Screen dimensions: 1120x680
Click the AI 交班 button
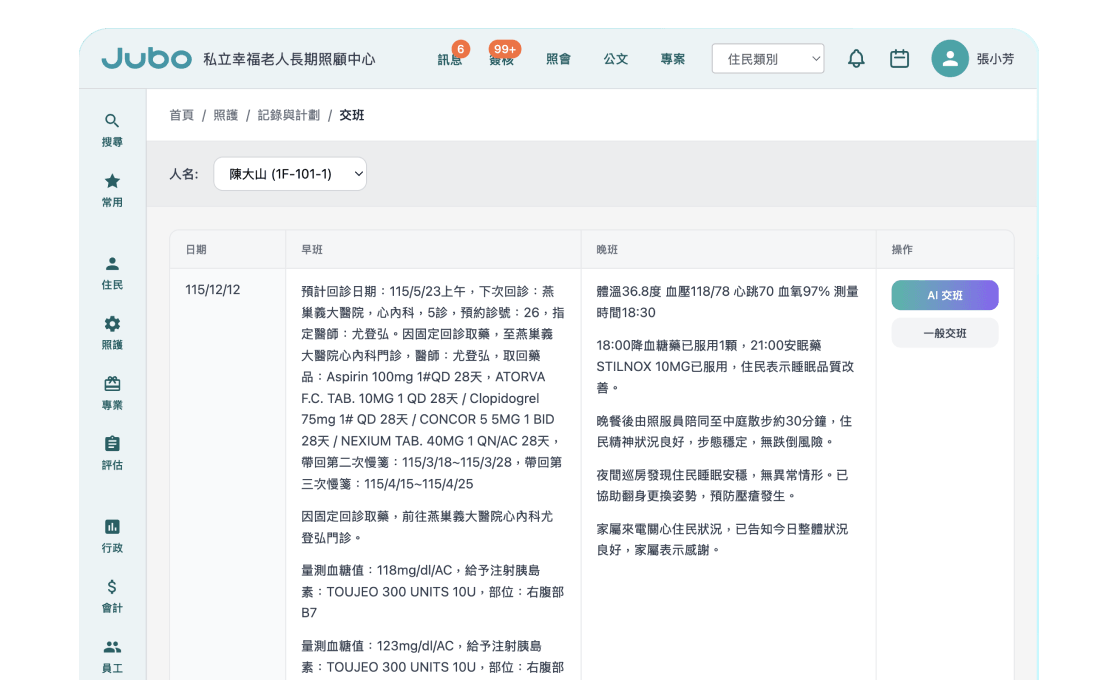pos(945,295)
